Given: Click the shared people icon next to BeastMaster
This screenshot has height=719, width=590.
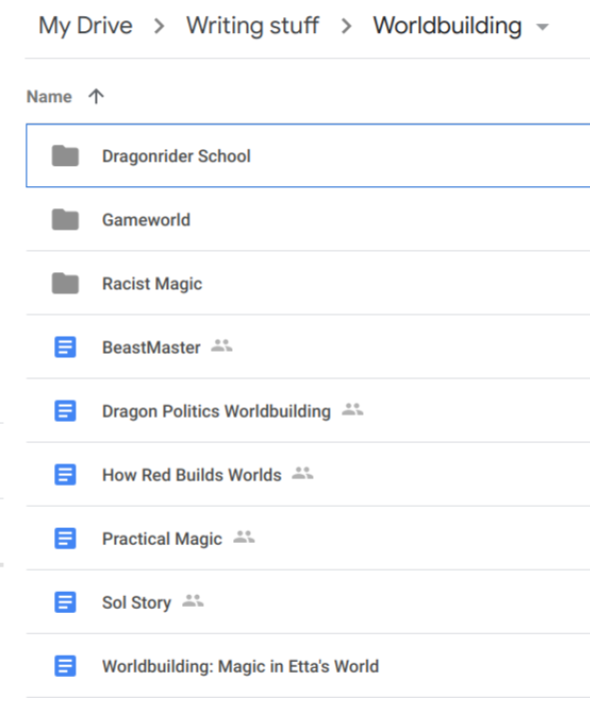Looking at the screenshot, I should click(221, 346).
